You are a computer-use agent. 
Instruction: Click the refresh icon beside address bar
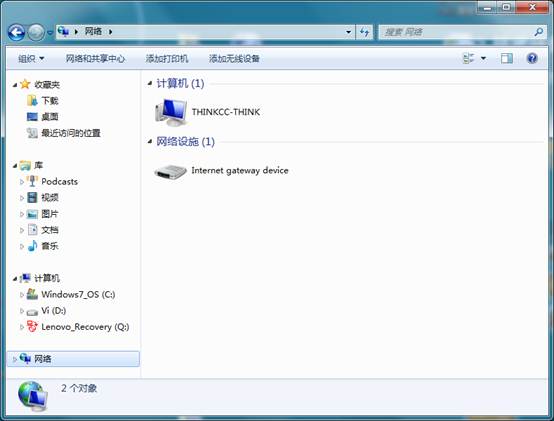pyautogui.click(x=364, y=32)
